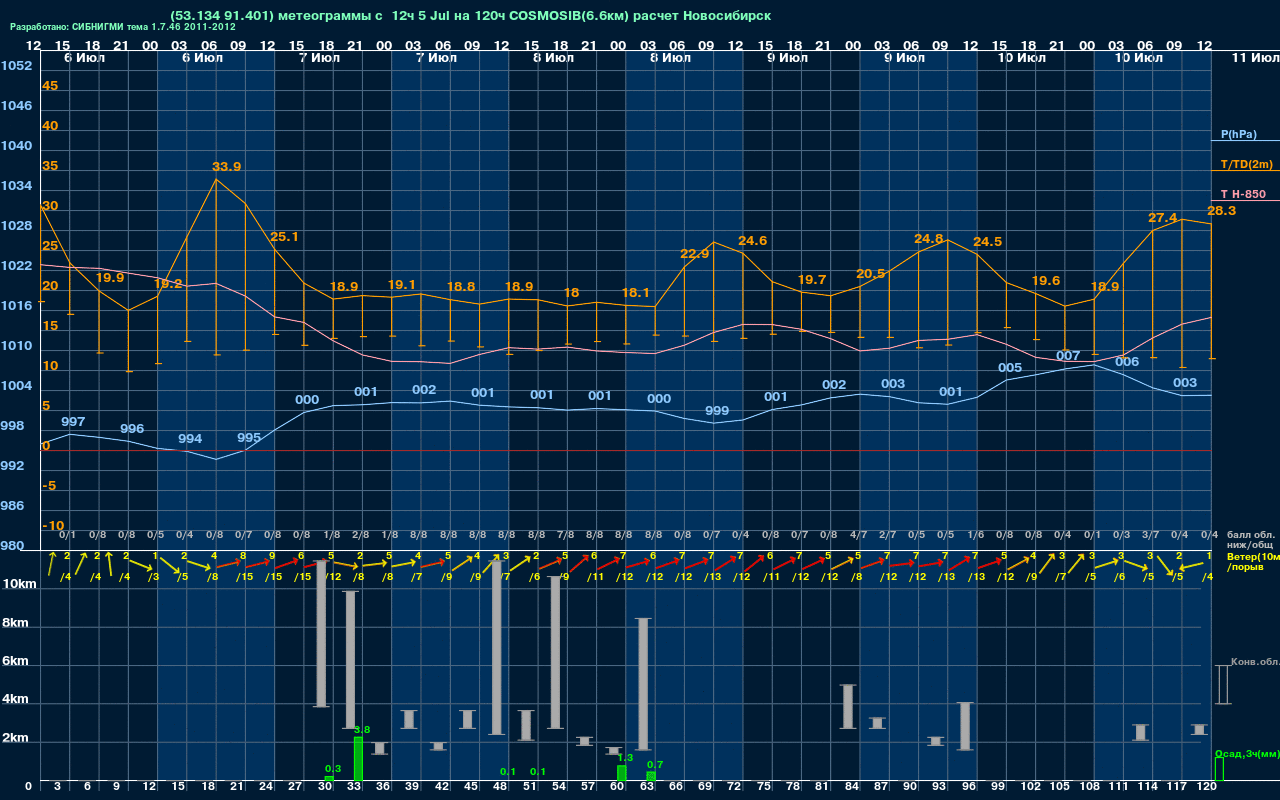This screenshot has width=1280, height=800.
Task: Click the 994 pressure value on curve
Action: [190, 438]
